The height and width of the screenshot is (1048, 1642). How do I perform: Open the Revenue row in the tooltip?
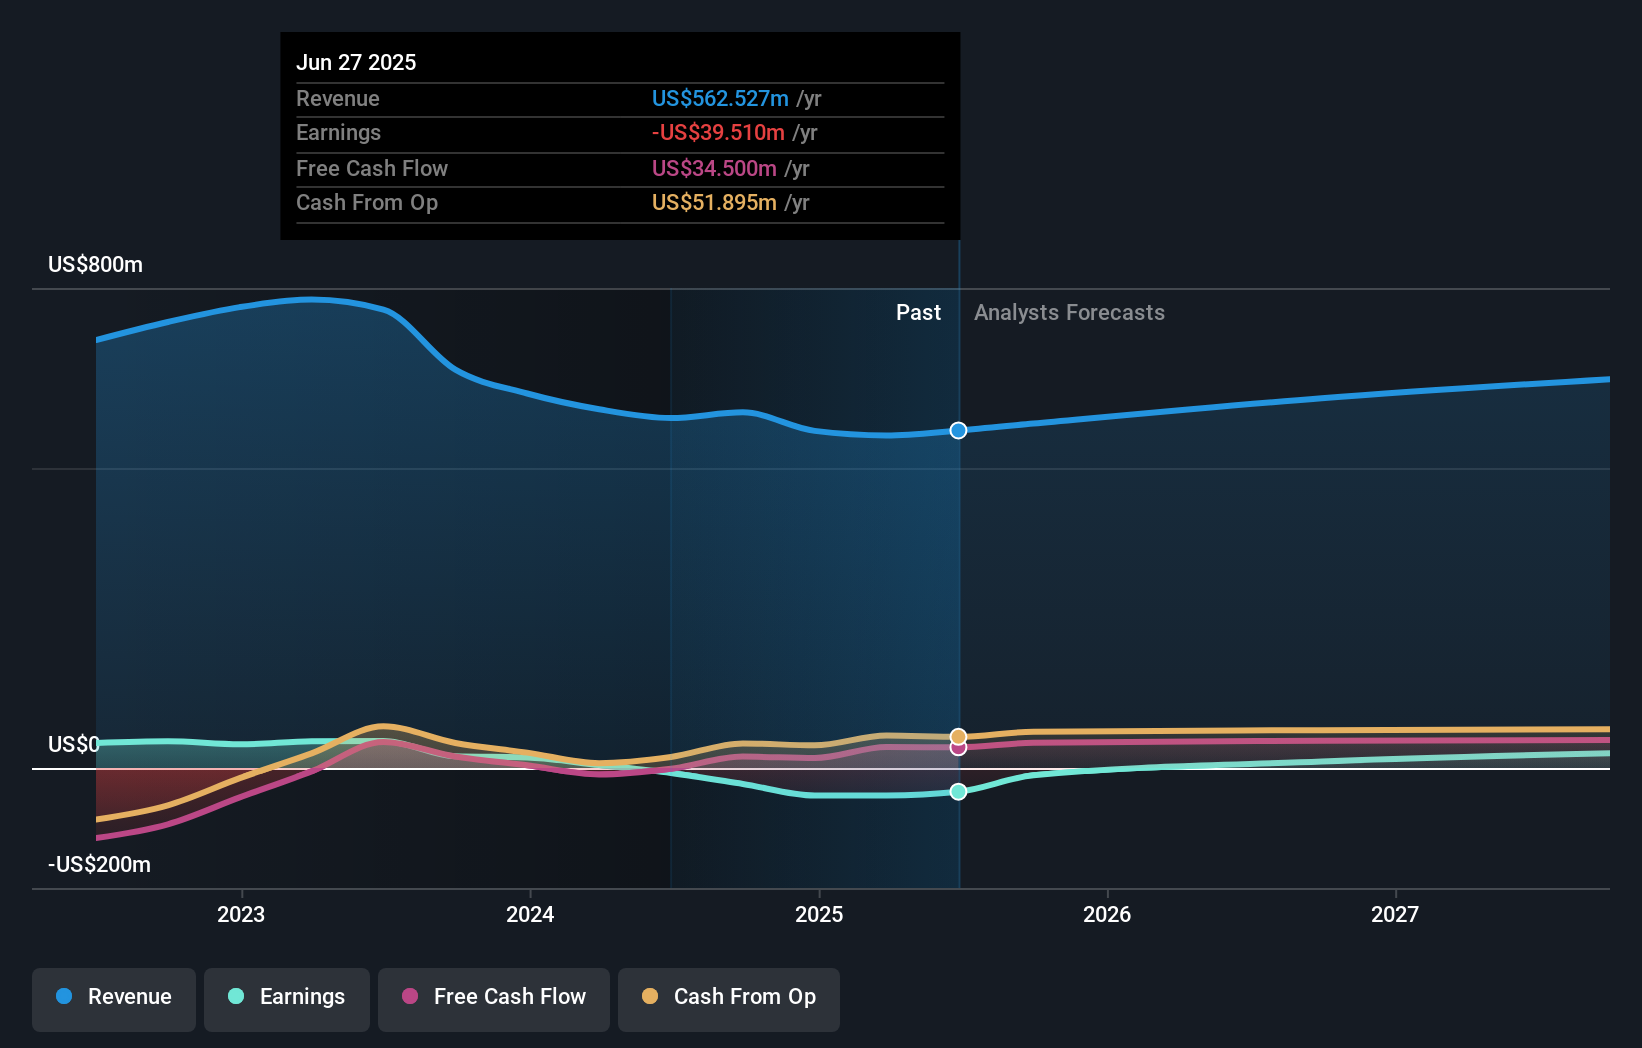tap(619, 99)
